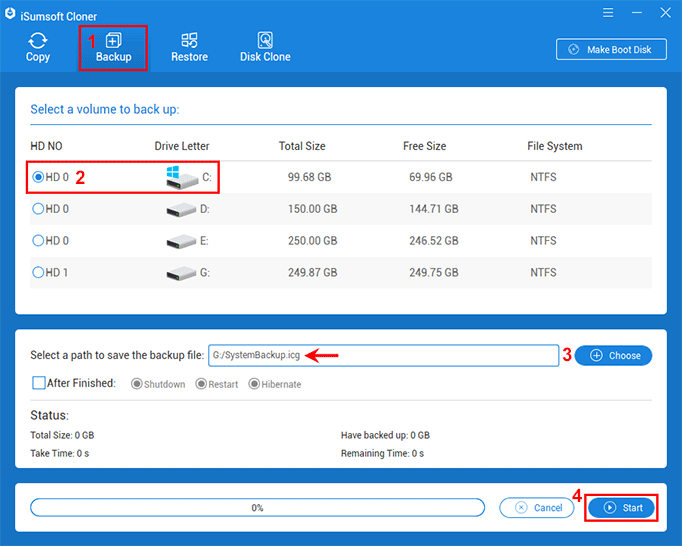
Task: Click the G: drive icon
Action: point(181,273)
